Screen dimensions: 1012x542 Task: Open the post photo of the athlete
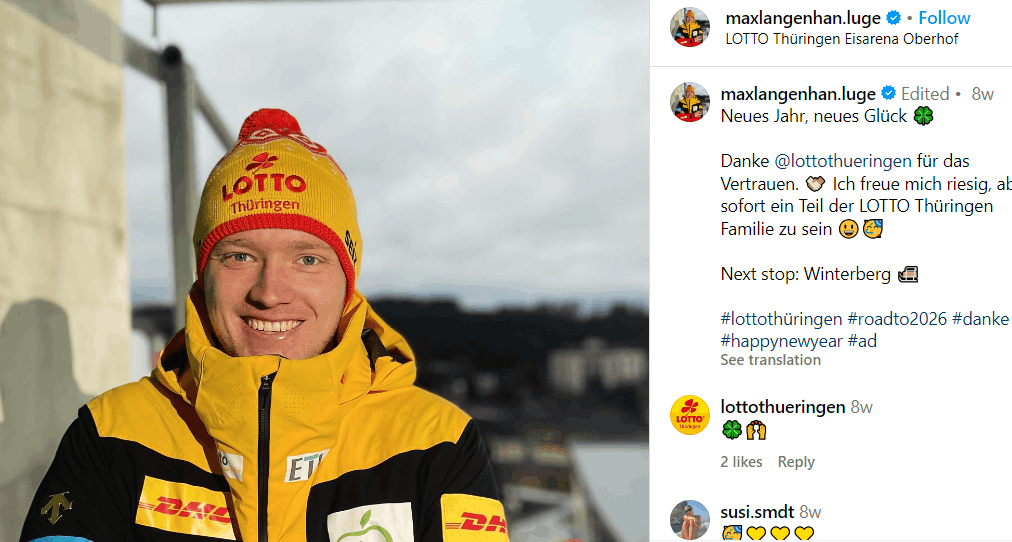point(325,271)
